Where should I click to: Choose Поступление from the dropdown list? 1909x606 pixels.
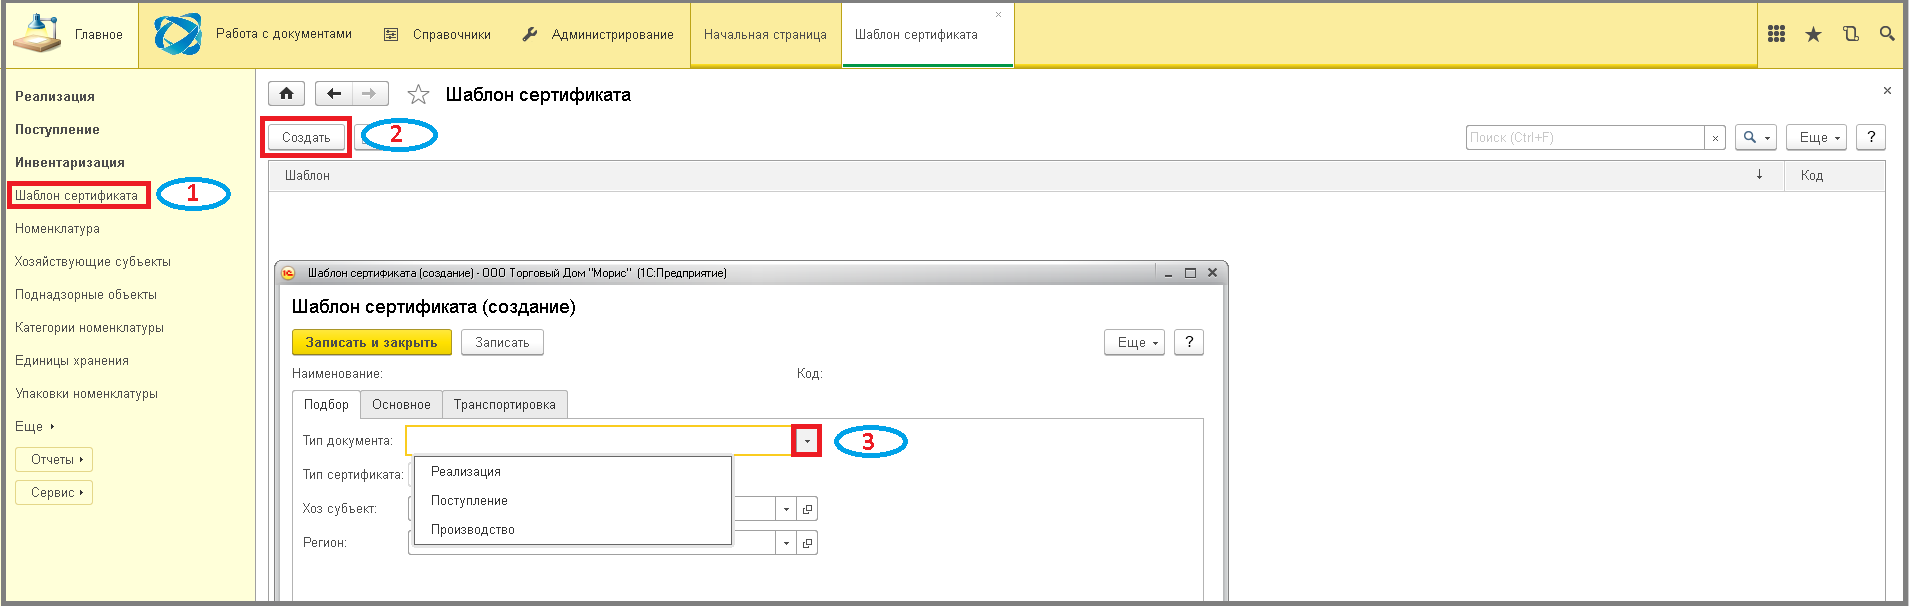click(469, 501)
